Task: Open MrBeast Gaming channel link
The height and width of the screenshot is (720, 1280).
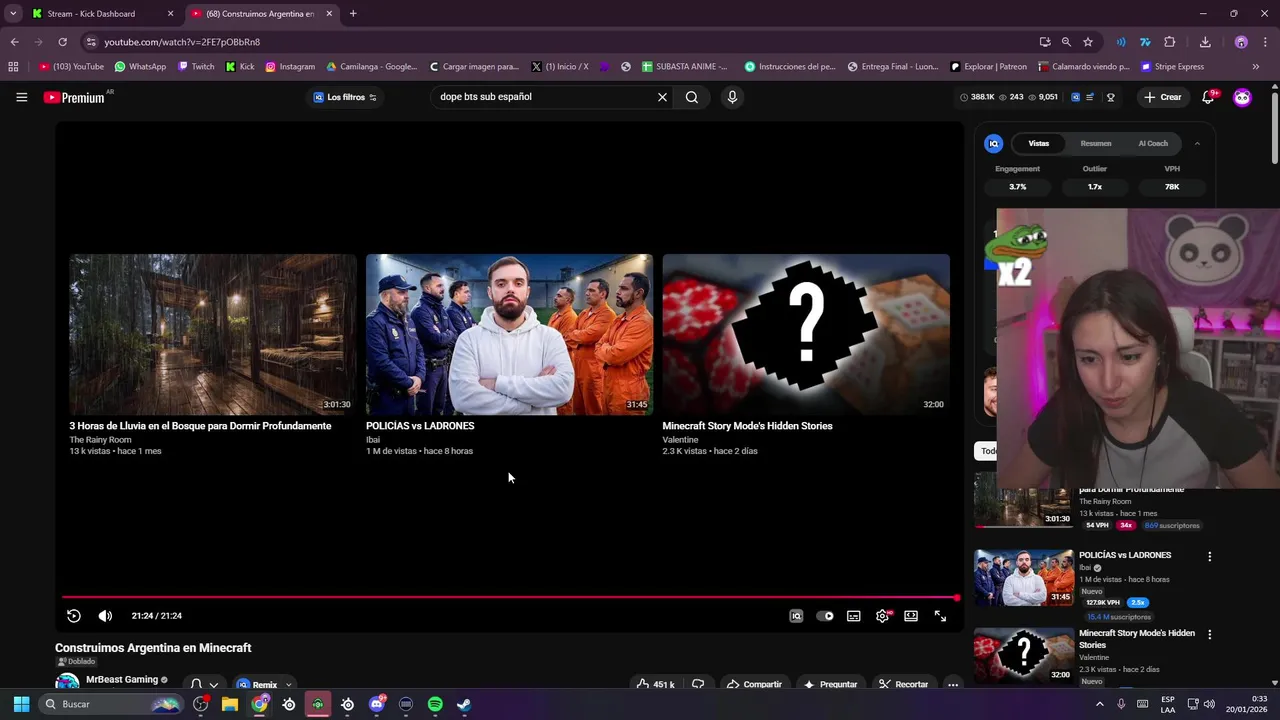Action: (122, 680)
